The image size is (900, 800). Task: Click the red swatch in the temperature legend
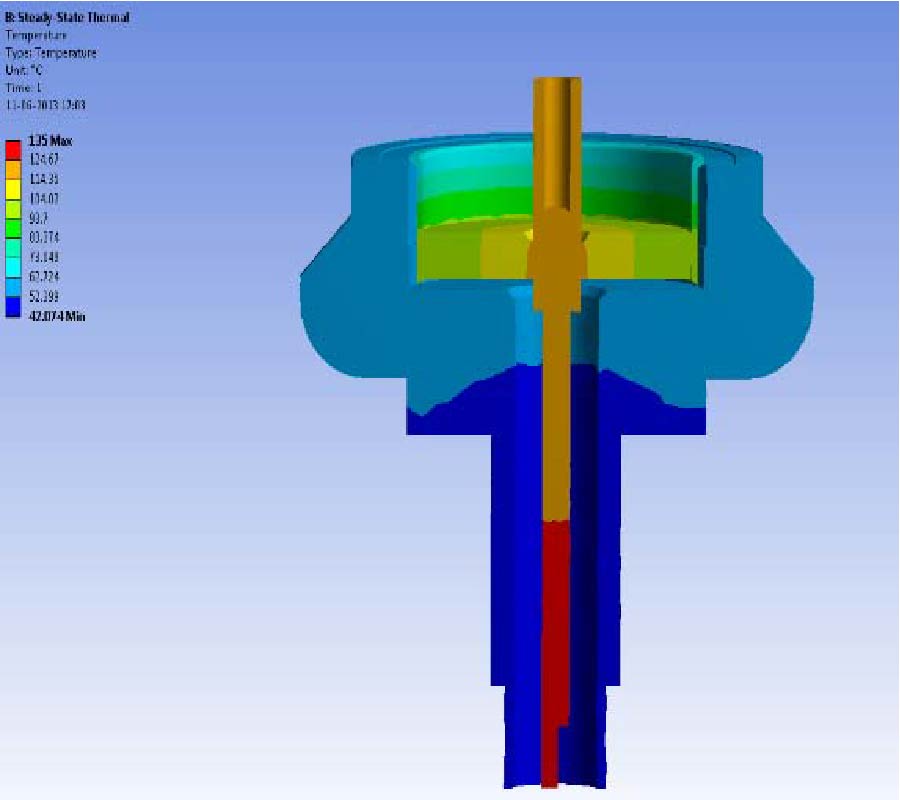coord(15,149)
